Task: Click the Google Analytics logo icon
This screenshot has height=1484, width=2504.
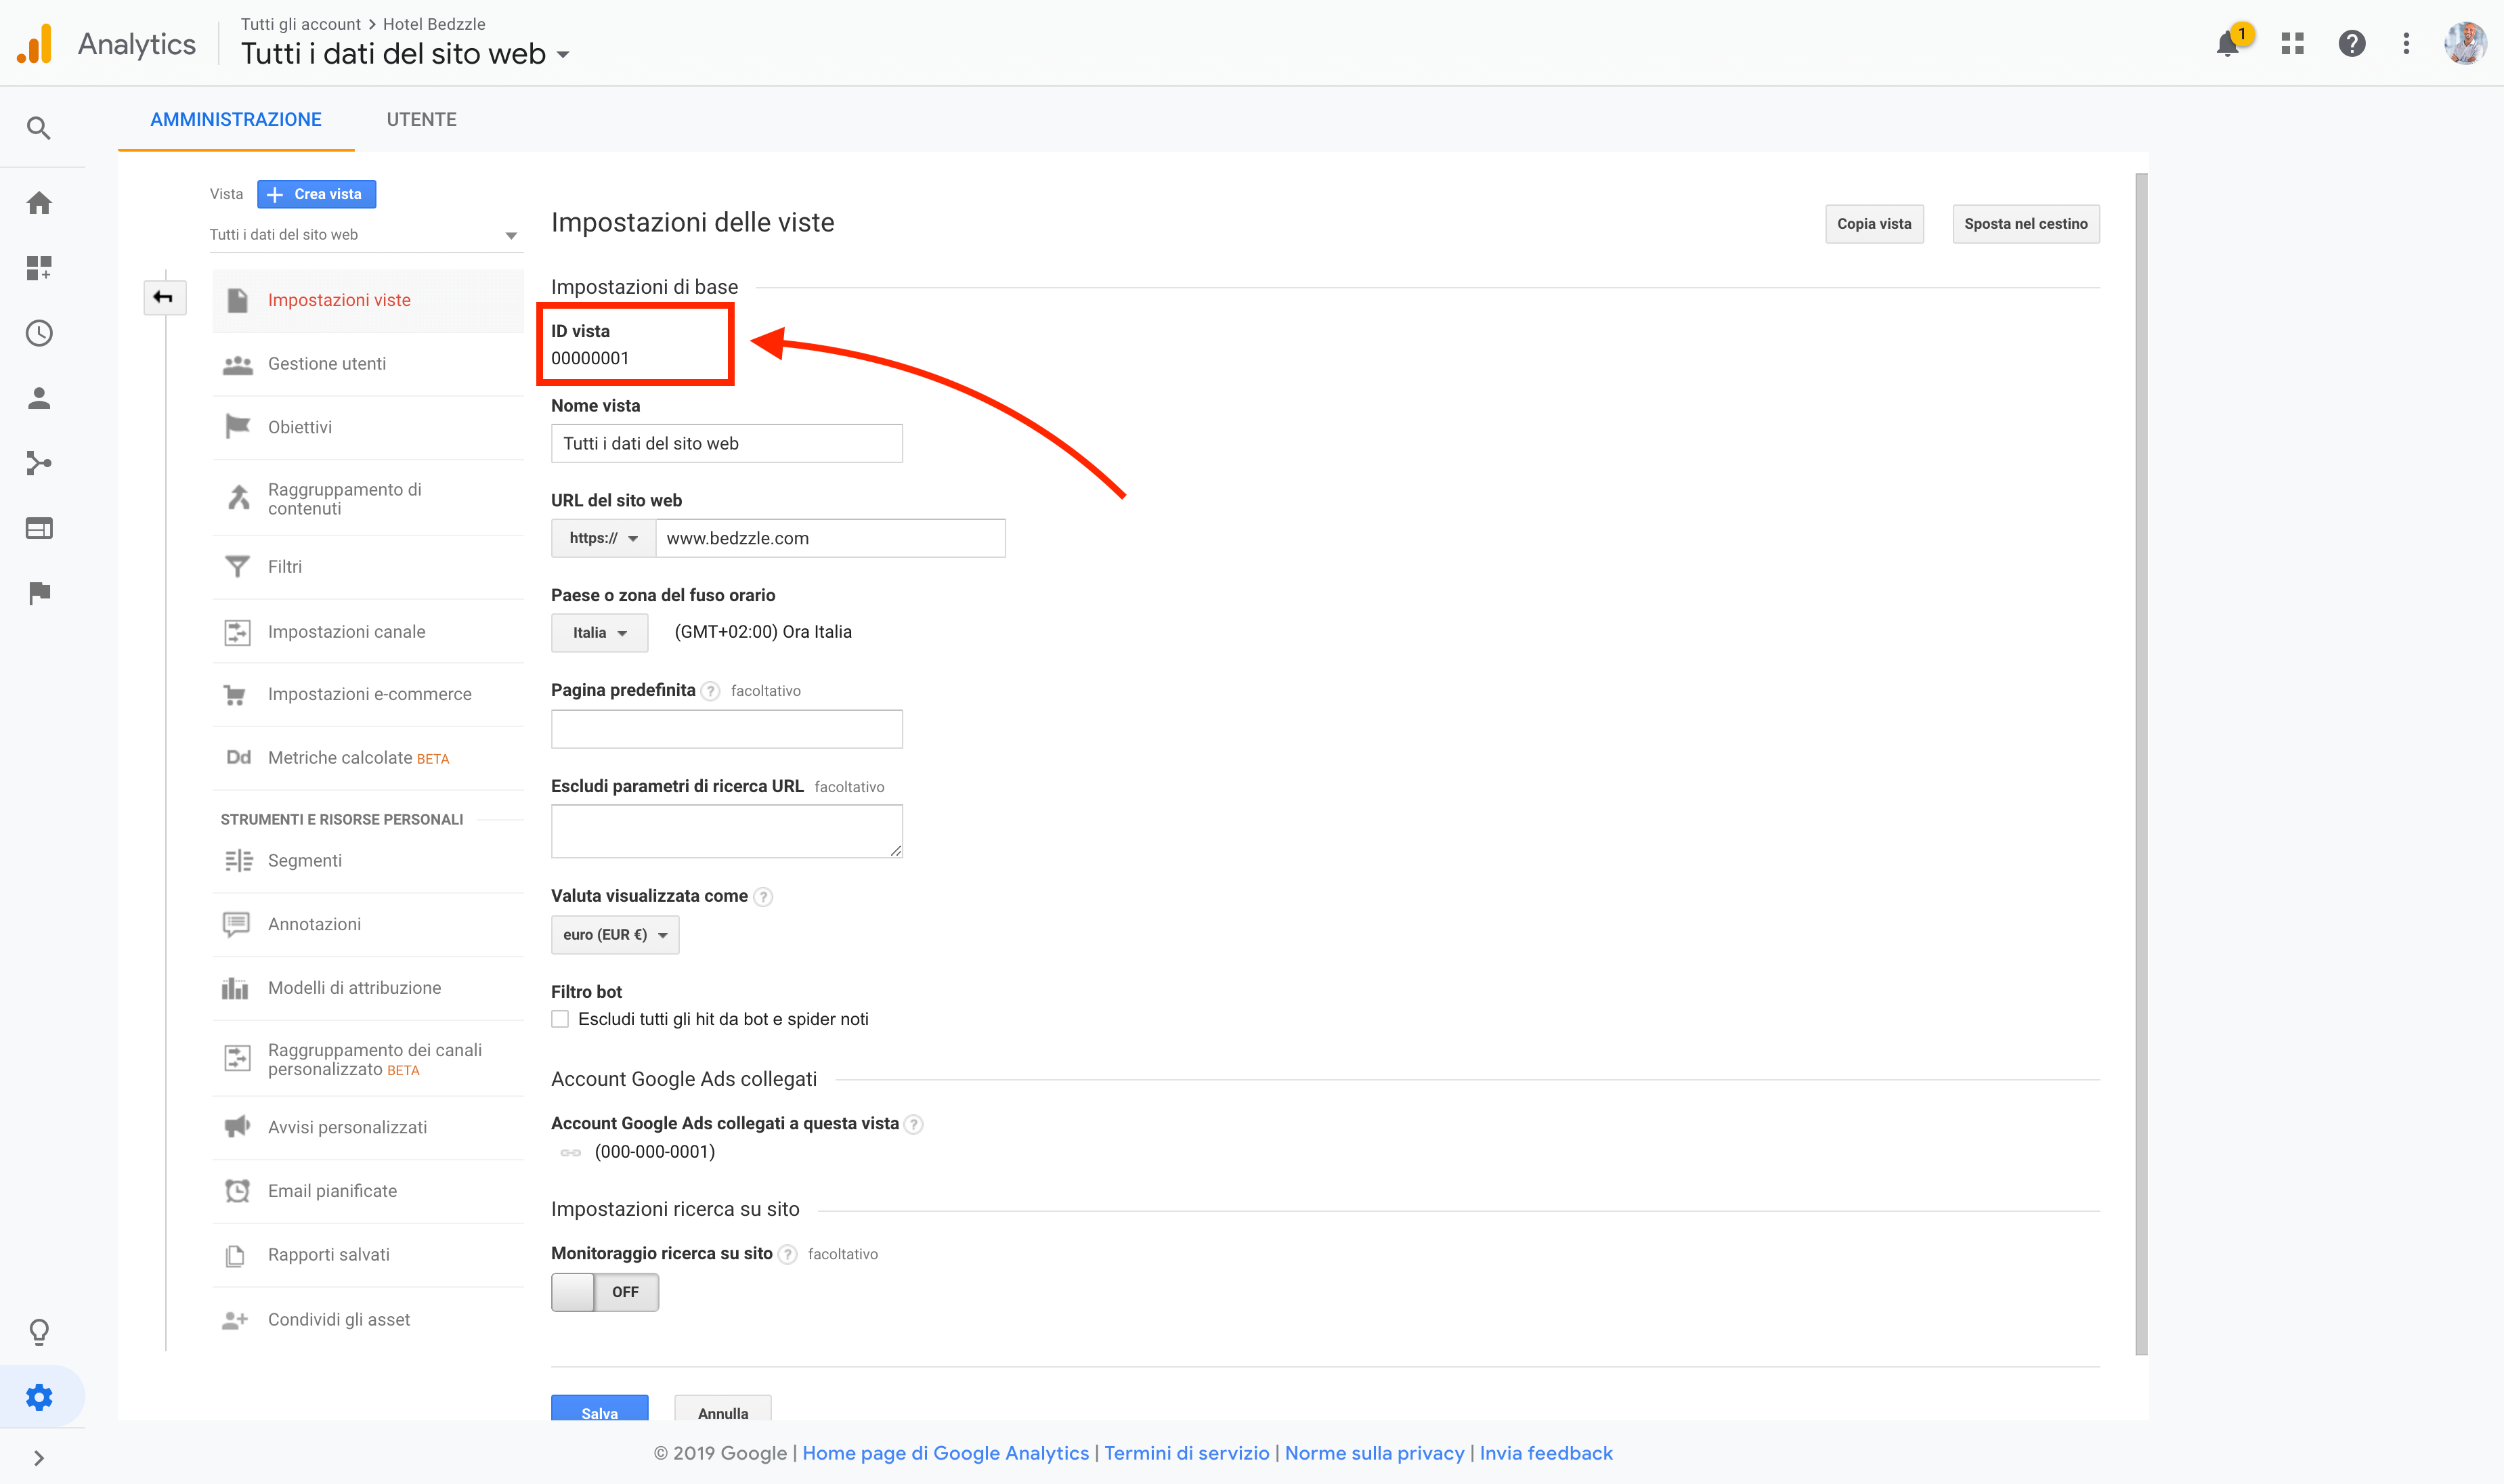Action: (x=35, y=44)
